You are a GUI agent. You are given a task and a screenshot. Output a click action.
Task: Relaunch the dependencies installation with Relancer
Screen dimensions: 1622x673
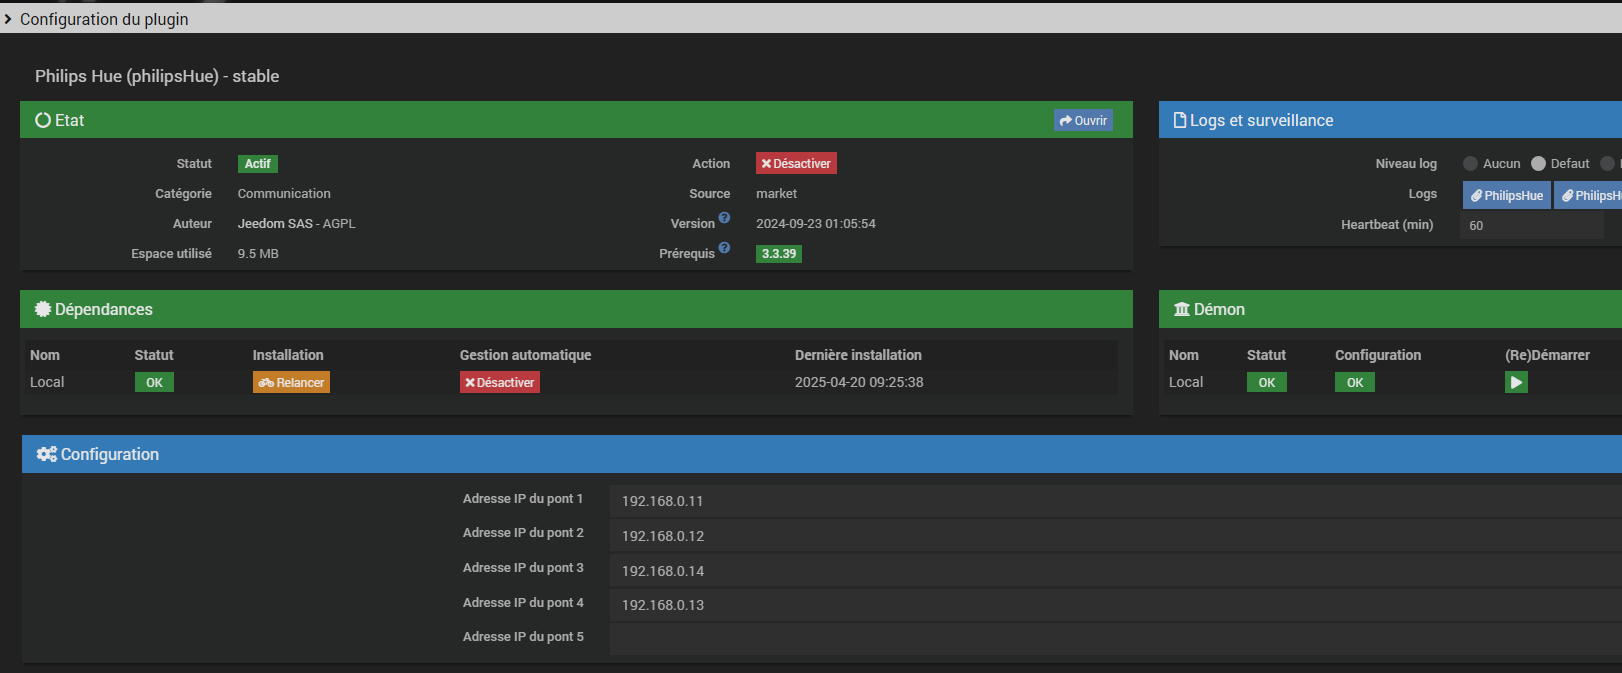point(291,383)
